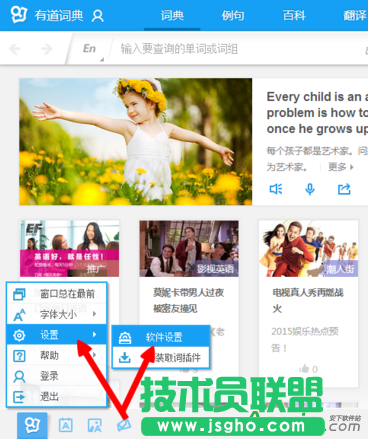Click the exit arrow icon in menu
Screen dimensions: 368x442
(19, 397)
